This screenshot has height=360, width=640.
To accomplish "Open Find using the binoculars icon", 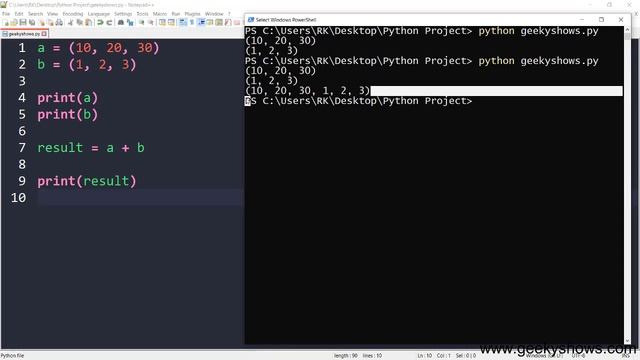I will (x=121, y=22).
